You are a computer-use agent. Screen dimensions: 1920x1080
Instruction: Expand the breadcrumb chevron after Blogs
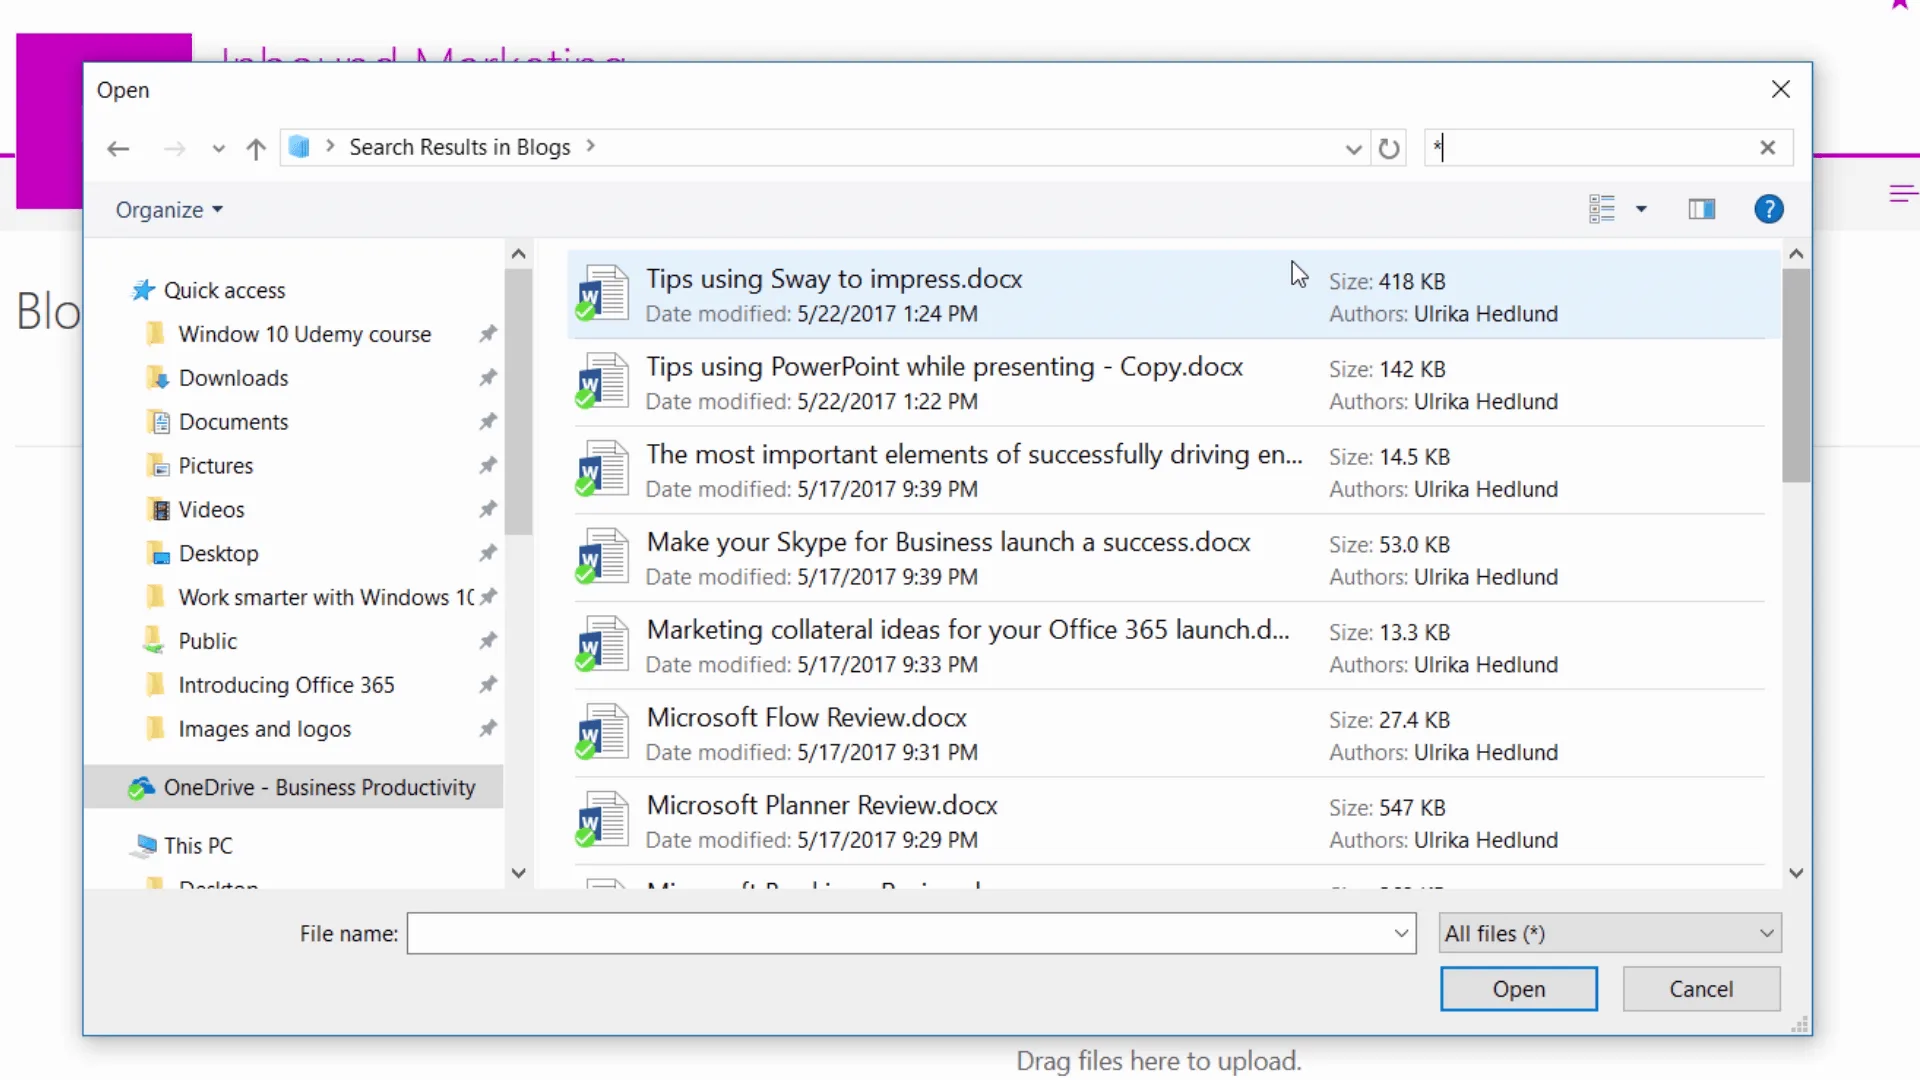(x=591, y=147)
